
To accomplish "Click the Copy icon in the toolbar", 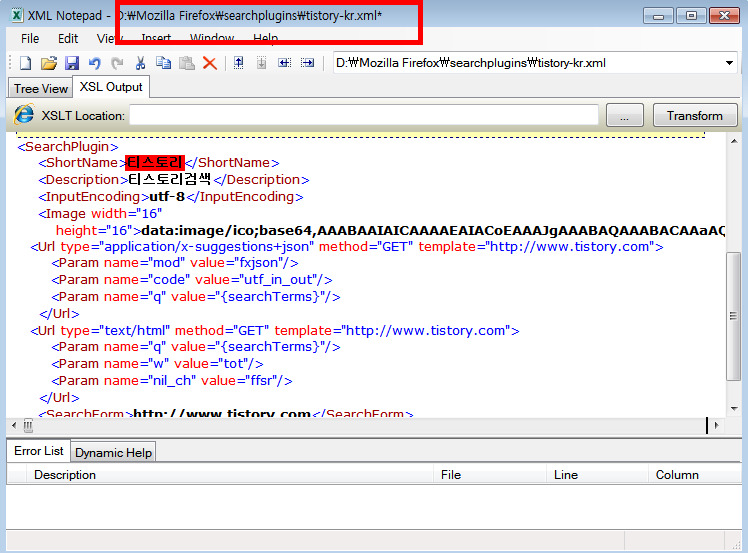I will pos(163,63).
